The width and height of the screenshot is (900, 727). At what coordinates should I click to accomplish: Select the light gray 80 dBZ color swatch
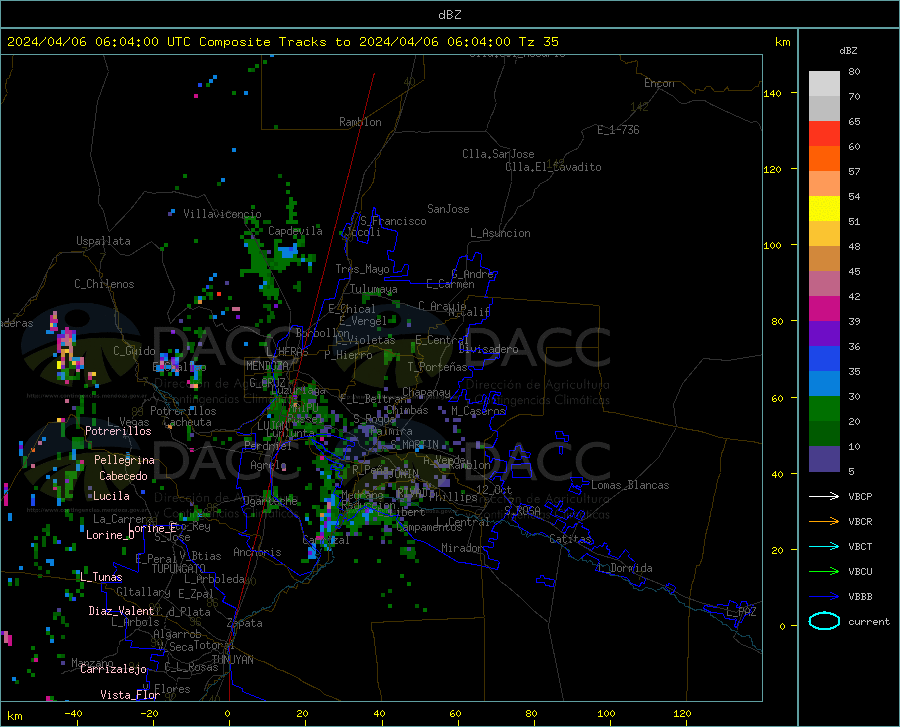(x=824, y=84)
